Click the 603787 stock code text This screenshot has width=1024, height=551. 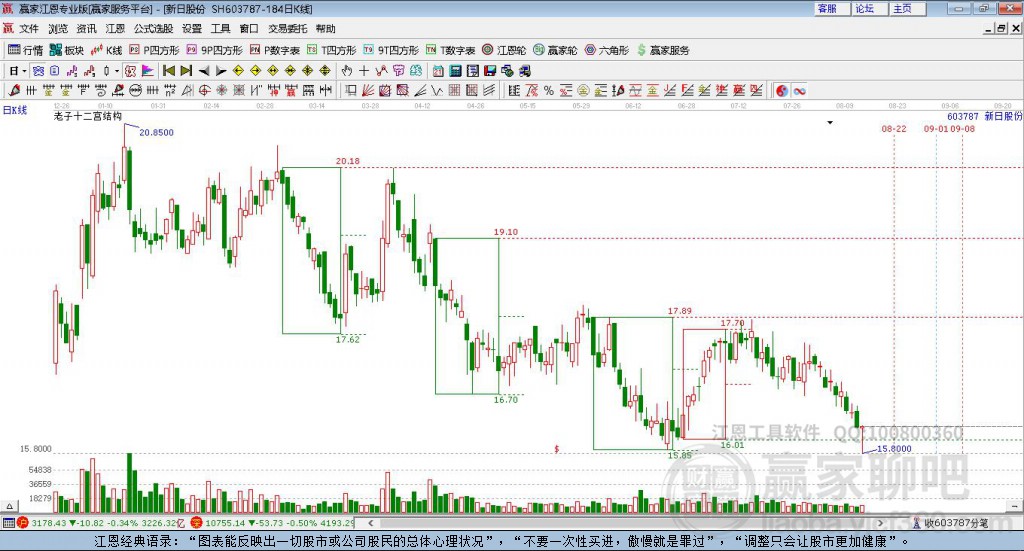963,116
